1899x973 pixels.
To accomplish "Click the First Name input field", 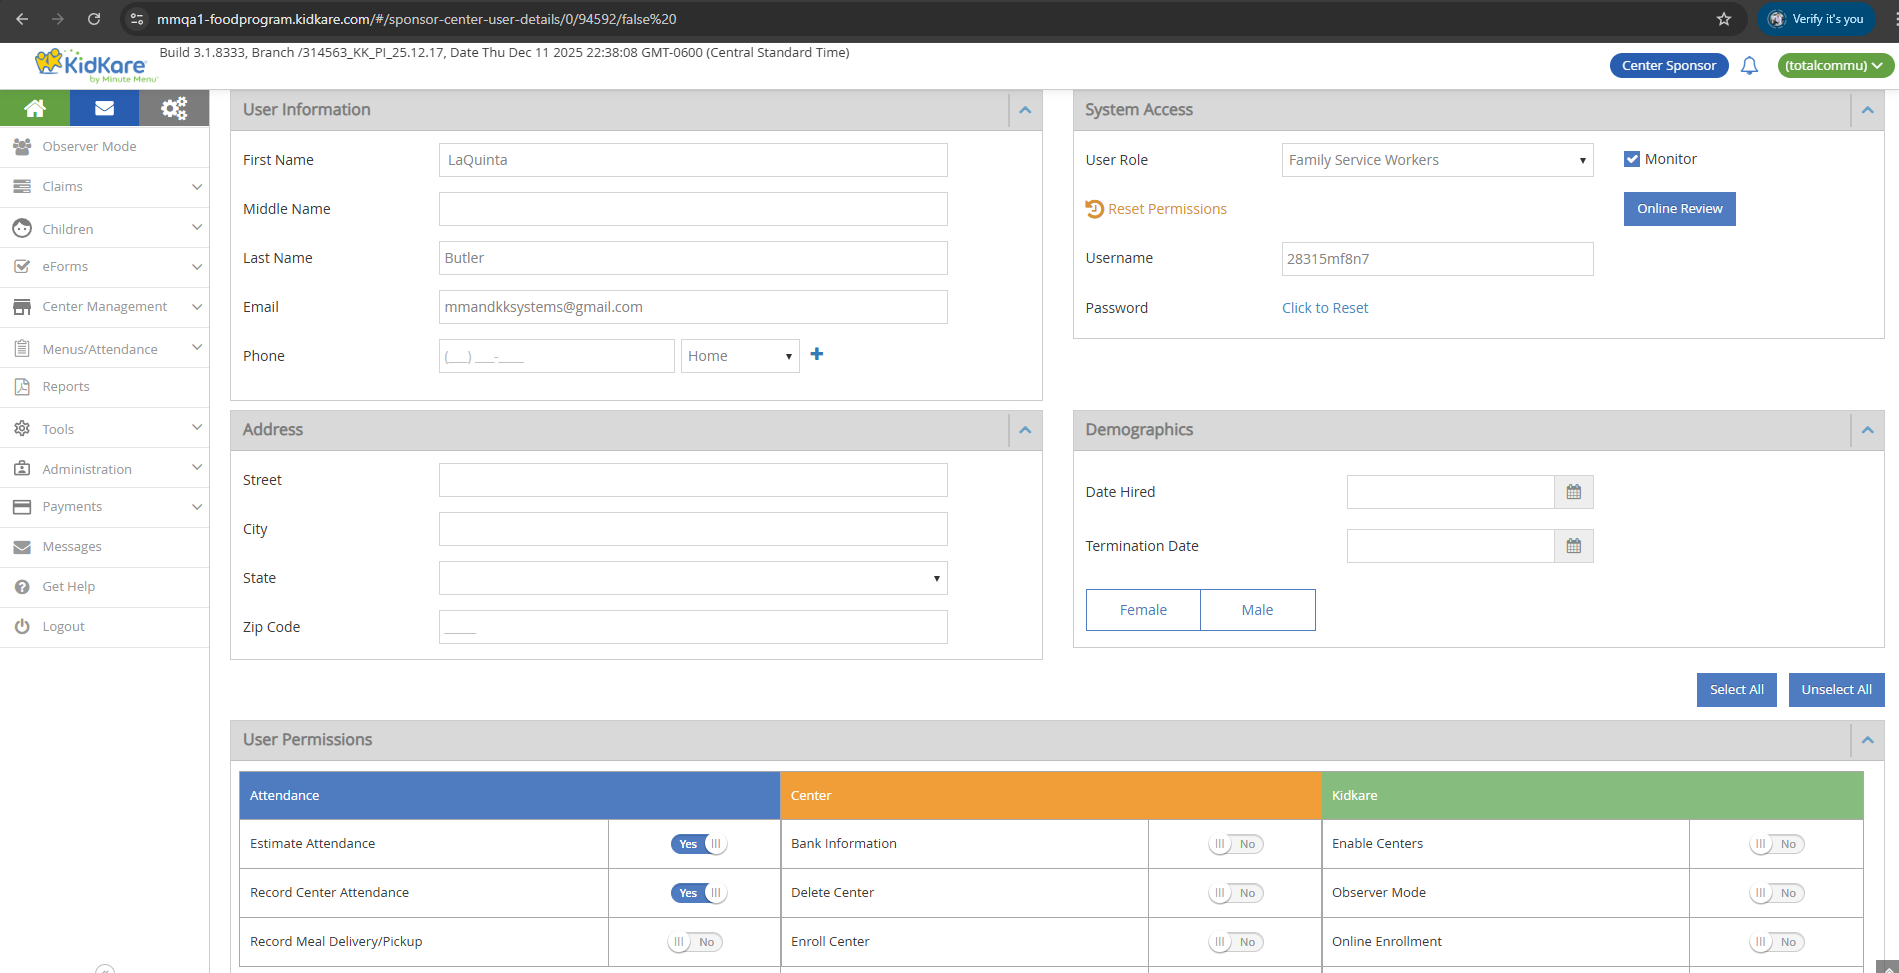I will pyautogui.click(x=692, y=160).
